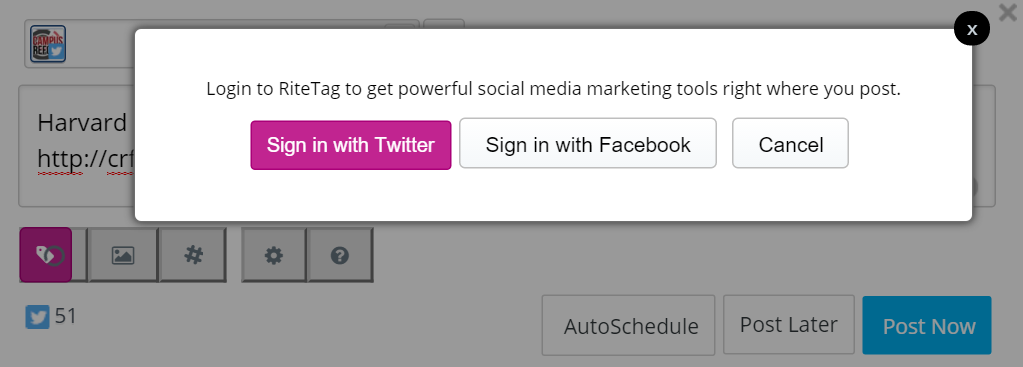
Task: Choose Sign in with Facebook
Action: (x=588, y=143)
